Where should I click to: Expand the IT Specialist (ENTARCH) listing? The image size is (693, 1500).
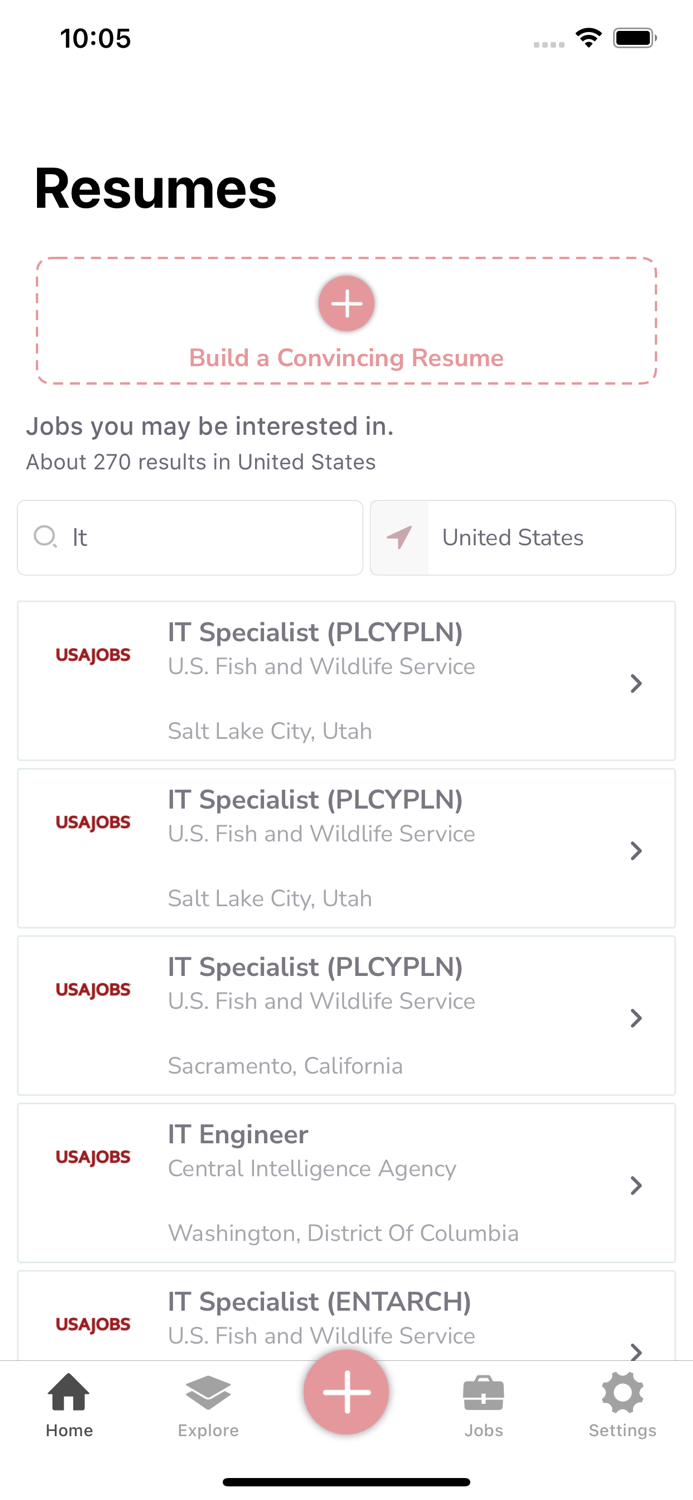[636, 1350]
